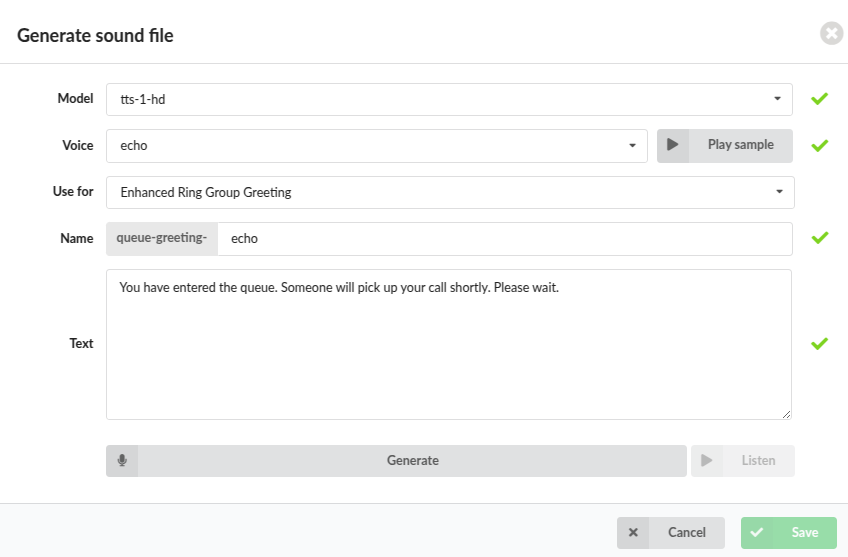Click the microphone icon on Generate button
The width and height of the screenshot is (848, 557).
(x=122, y=461)
